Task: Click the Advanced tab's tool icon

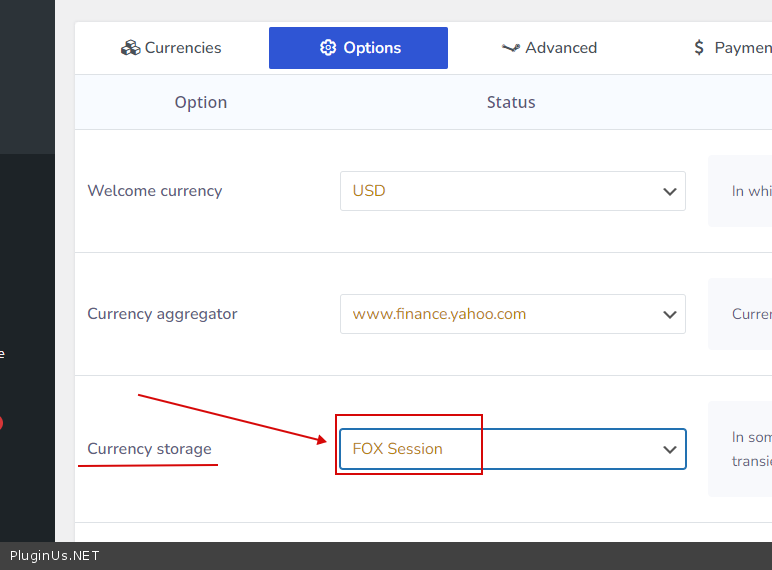Action: click(x=510, y=48)
